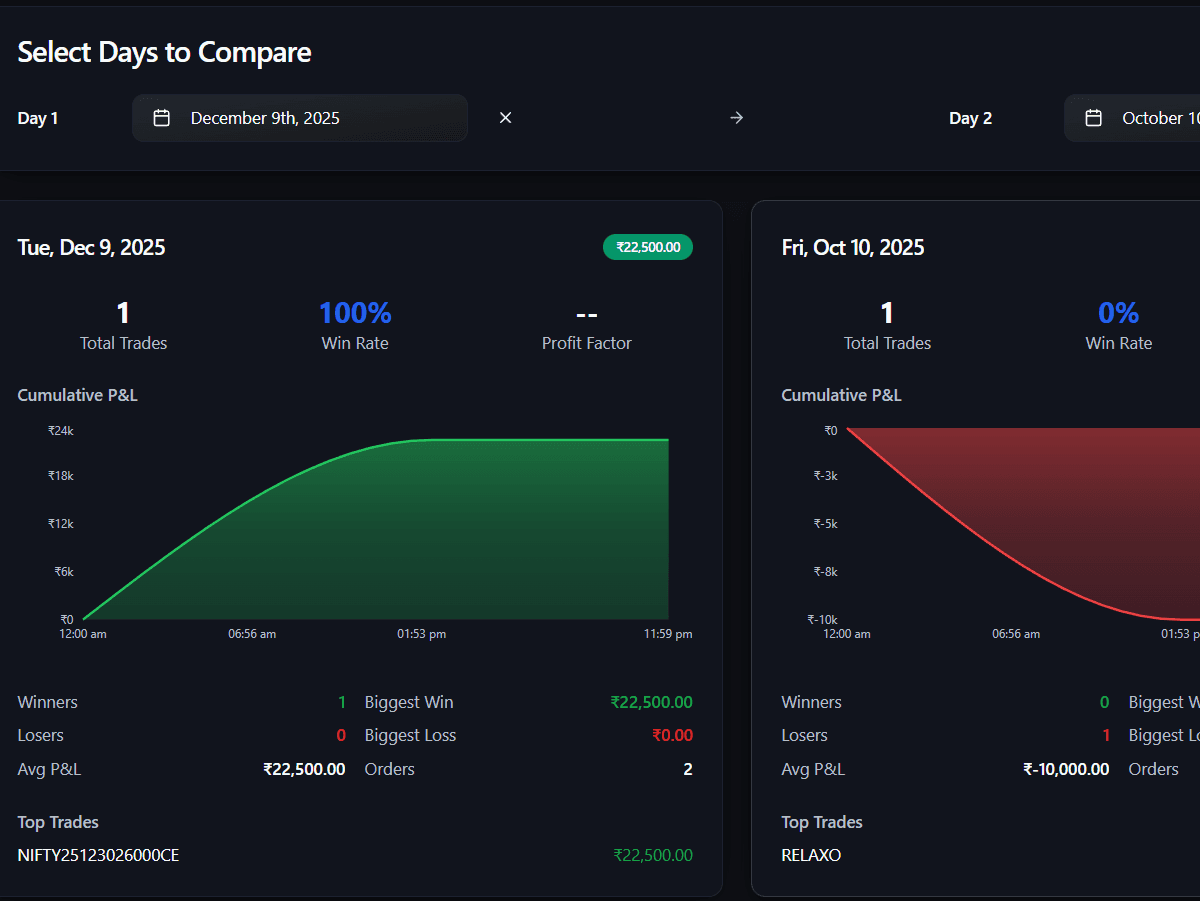Select the RELAXO trade under Top Trades
Screen dimensions: 1200x901
[811, 855]
